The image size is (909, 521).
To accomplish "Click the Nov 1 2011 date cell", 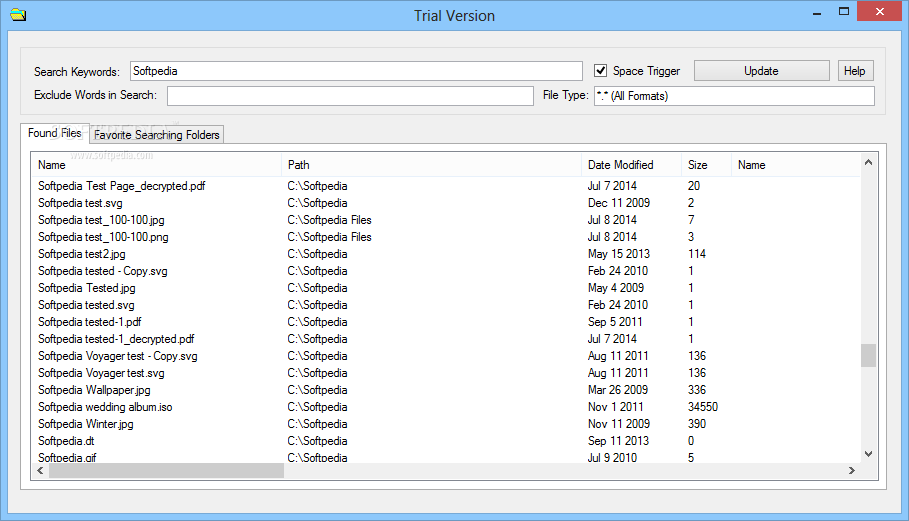I will tap(616, 407).
